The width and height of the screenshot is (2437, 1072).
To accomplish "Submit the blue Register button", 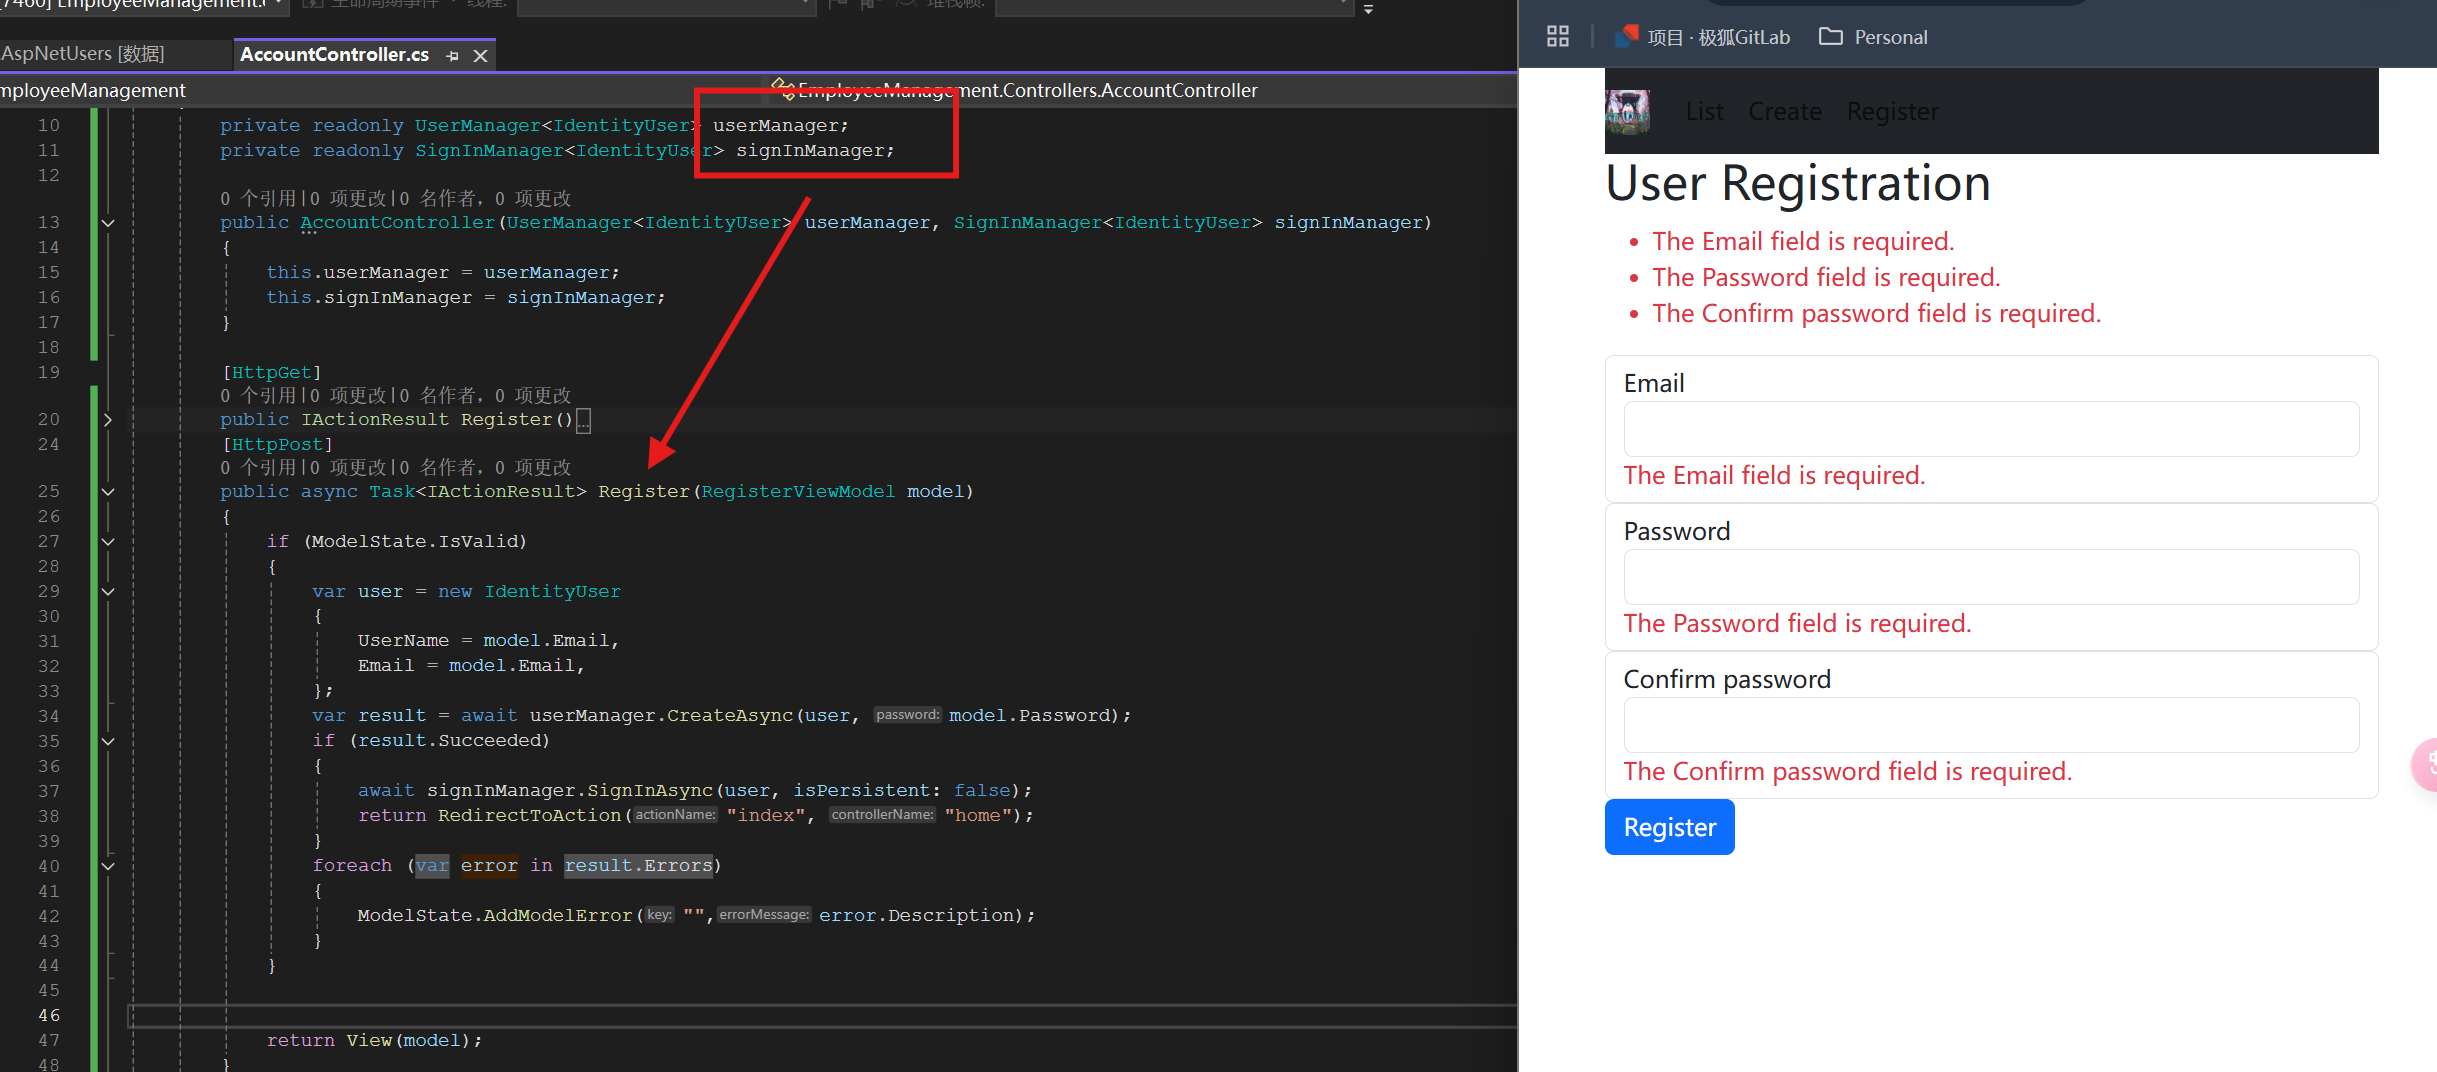I will point(1669,827).
